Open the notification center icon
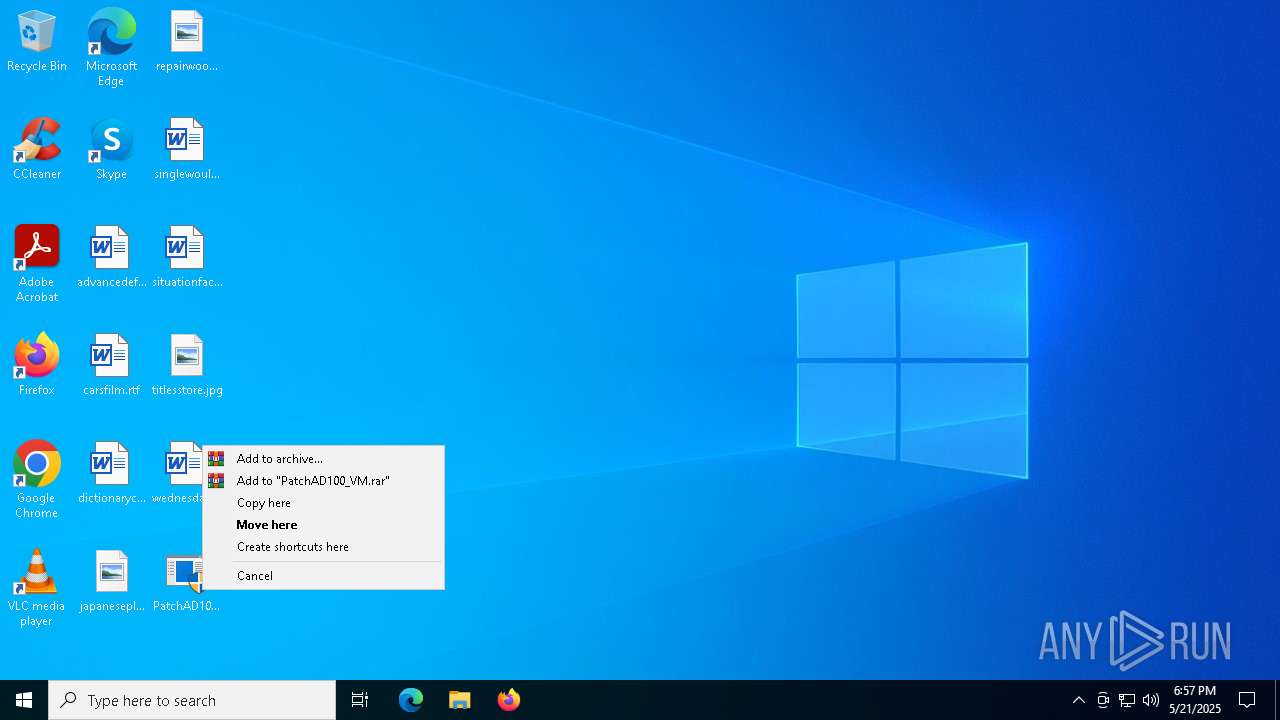1280x720 pixels. tap(1247, 700)
